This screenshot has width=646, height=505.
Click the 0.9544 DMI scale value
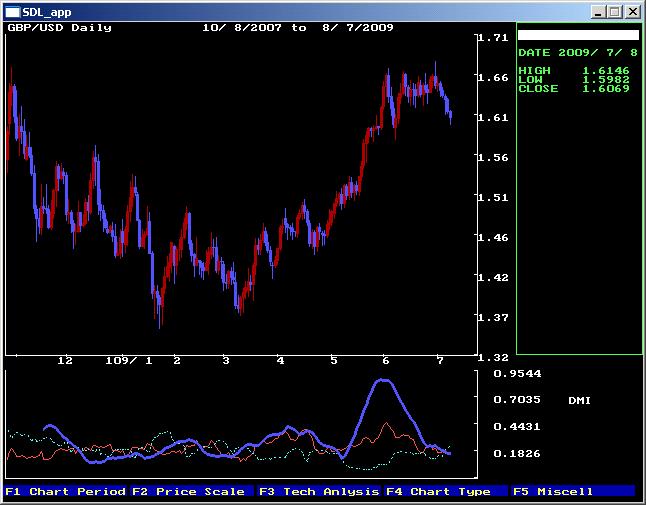click(x=517, y=374)
